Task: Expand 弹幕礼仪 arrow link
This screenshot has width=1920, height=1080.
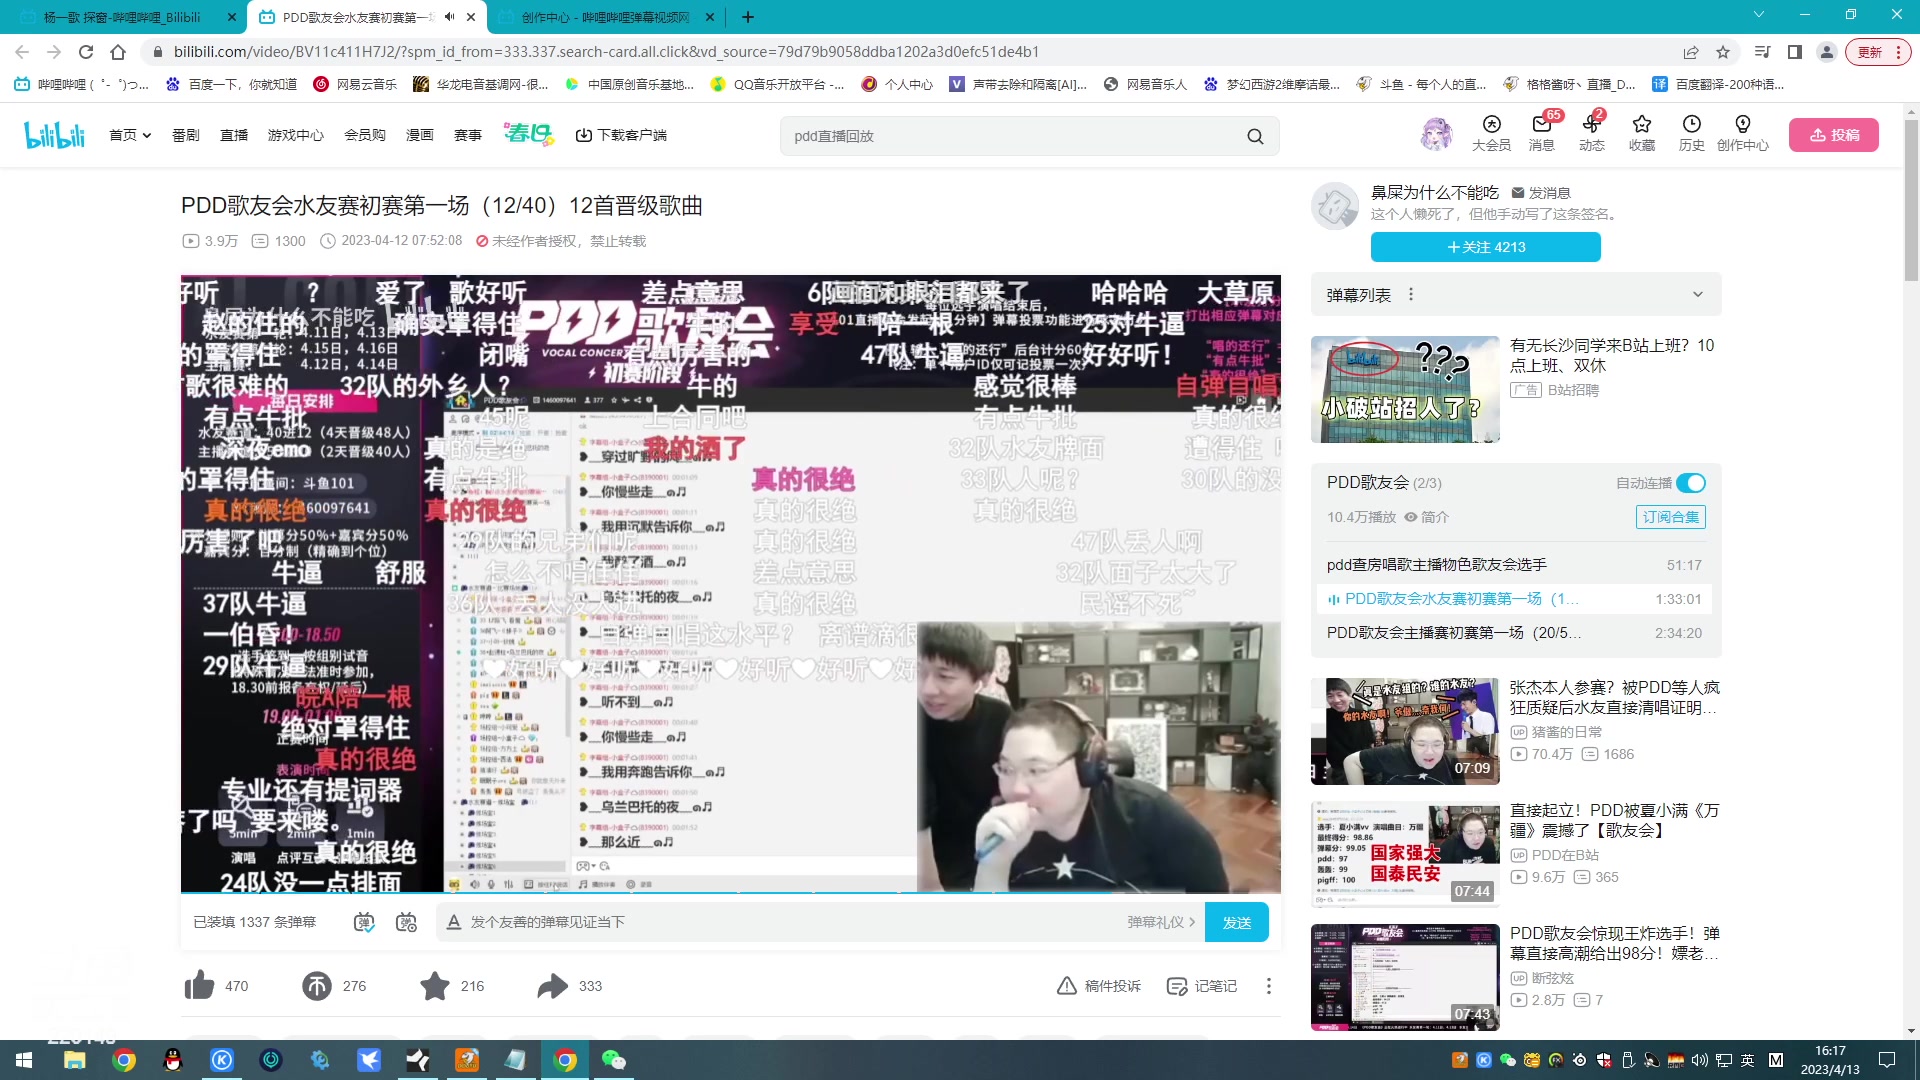Action: pos(1161,922)
